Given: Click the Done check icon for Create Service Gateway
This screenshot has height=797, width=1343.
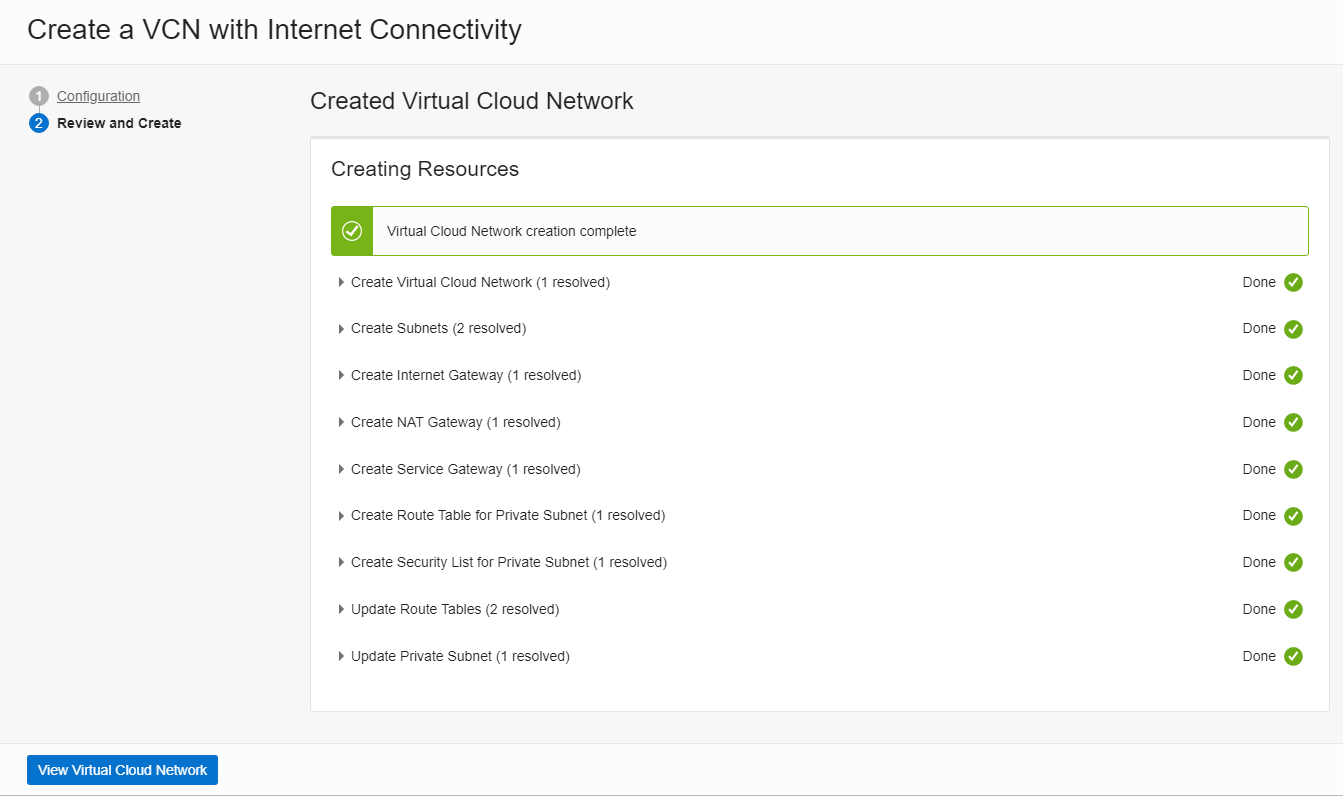Looking at the screenshot, I should (x=1292, y=468).
